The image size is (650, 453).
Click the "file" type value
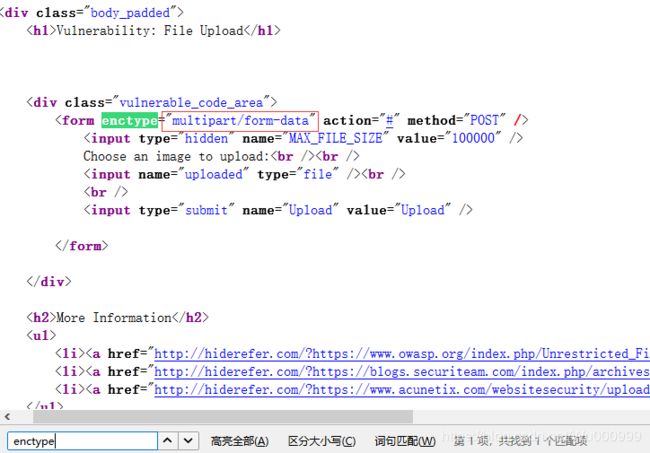coord(318,174)
